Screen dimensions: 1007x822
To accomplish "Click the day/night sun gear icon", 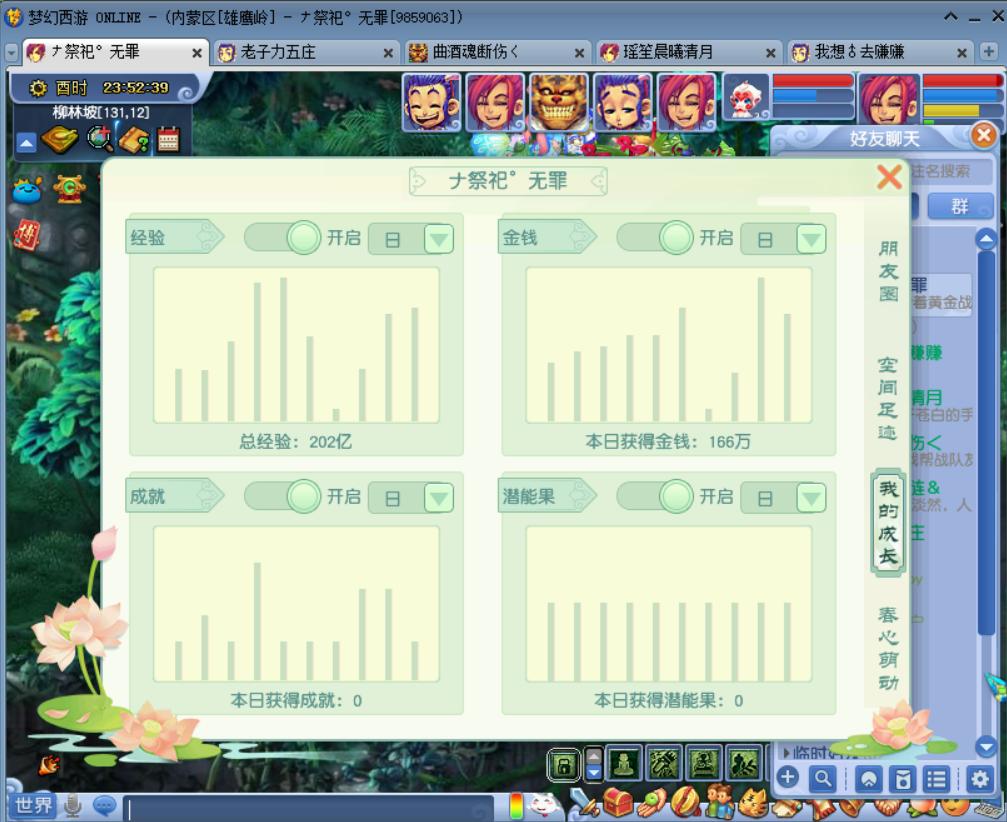I will 38,88.
